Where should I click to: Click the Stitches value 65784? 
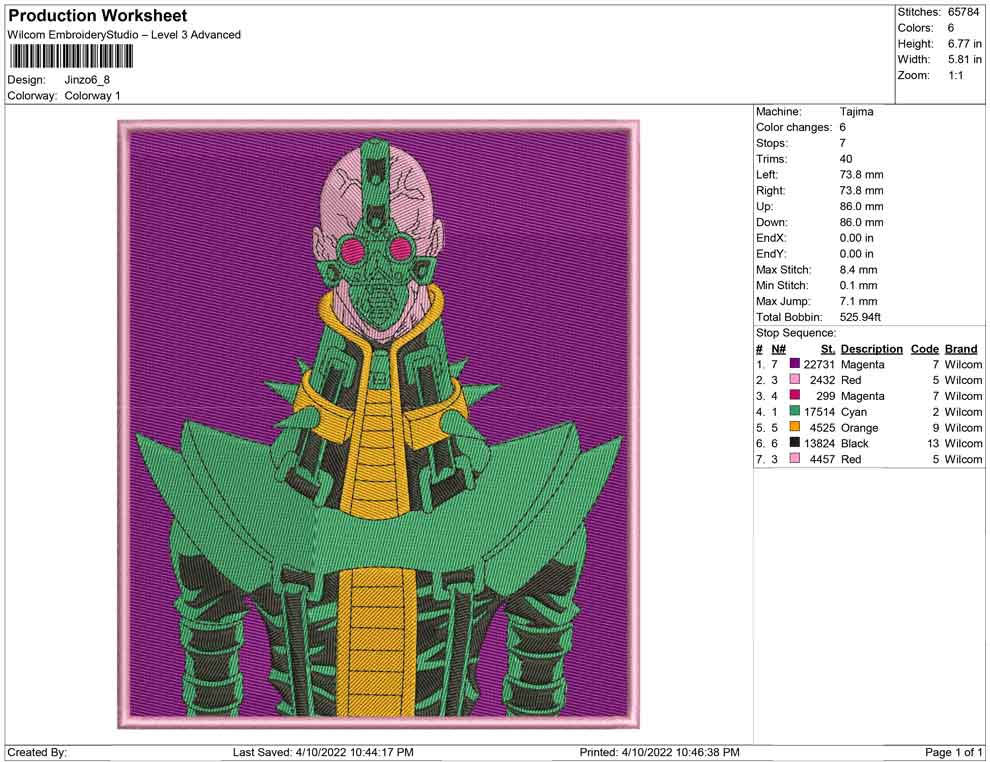[x=965, y=12]
